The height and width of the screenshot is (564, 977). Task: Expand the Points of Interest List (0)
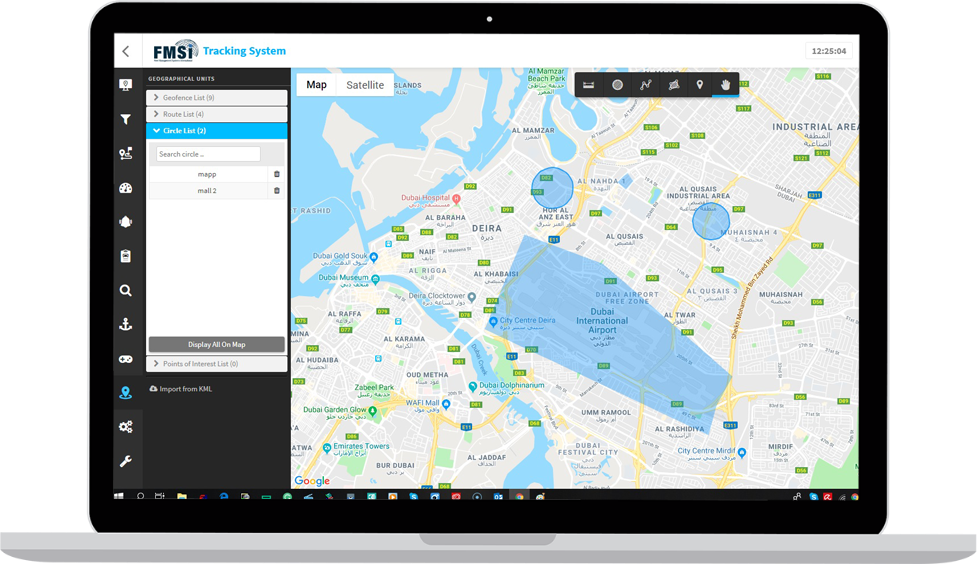217,364
